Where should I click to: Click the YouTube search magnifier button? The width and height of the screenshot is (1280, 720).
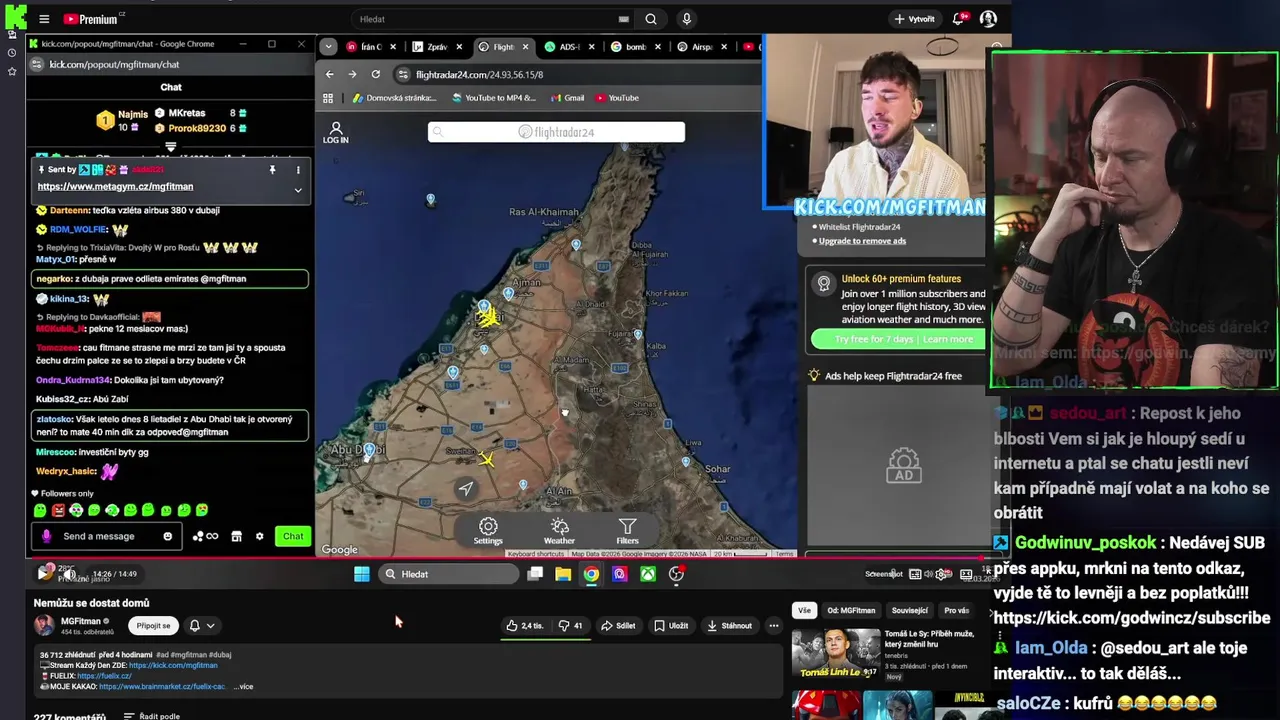point(651,19)
